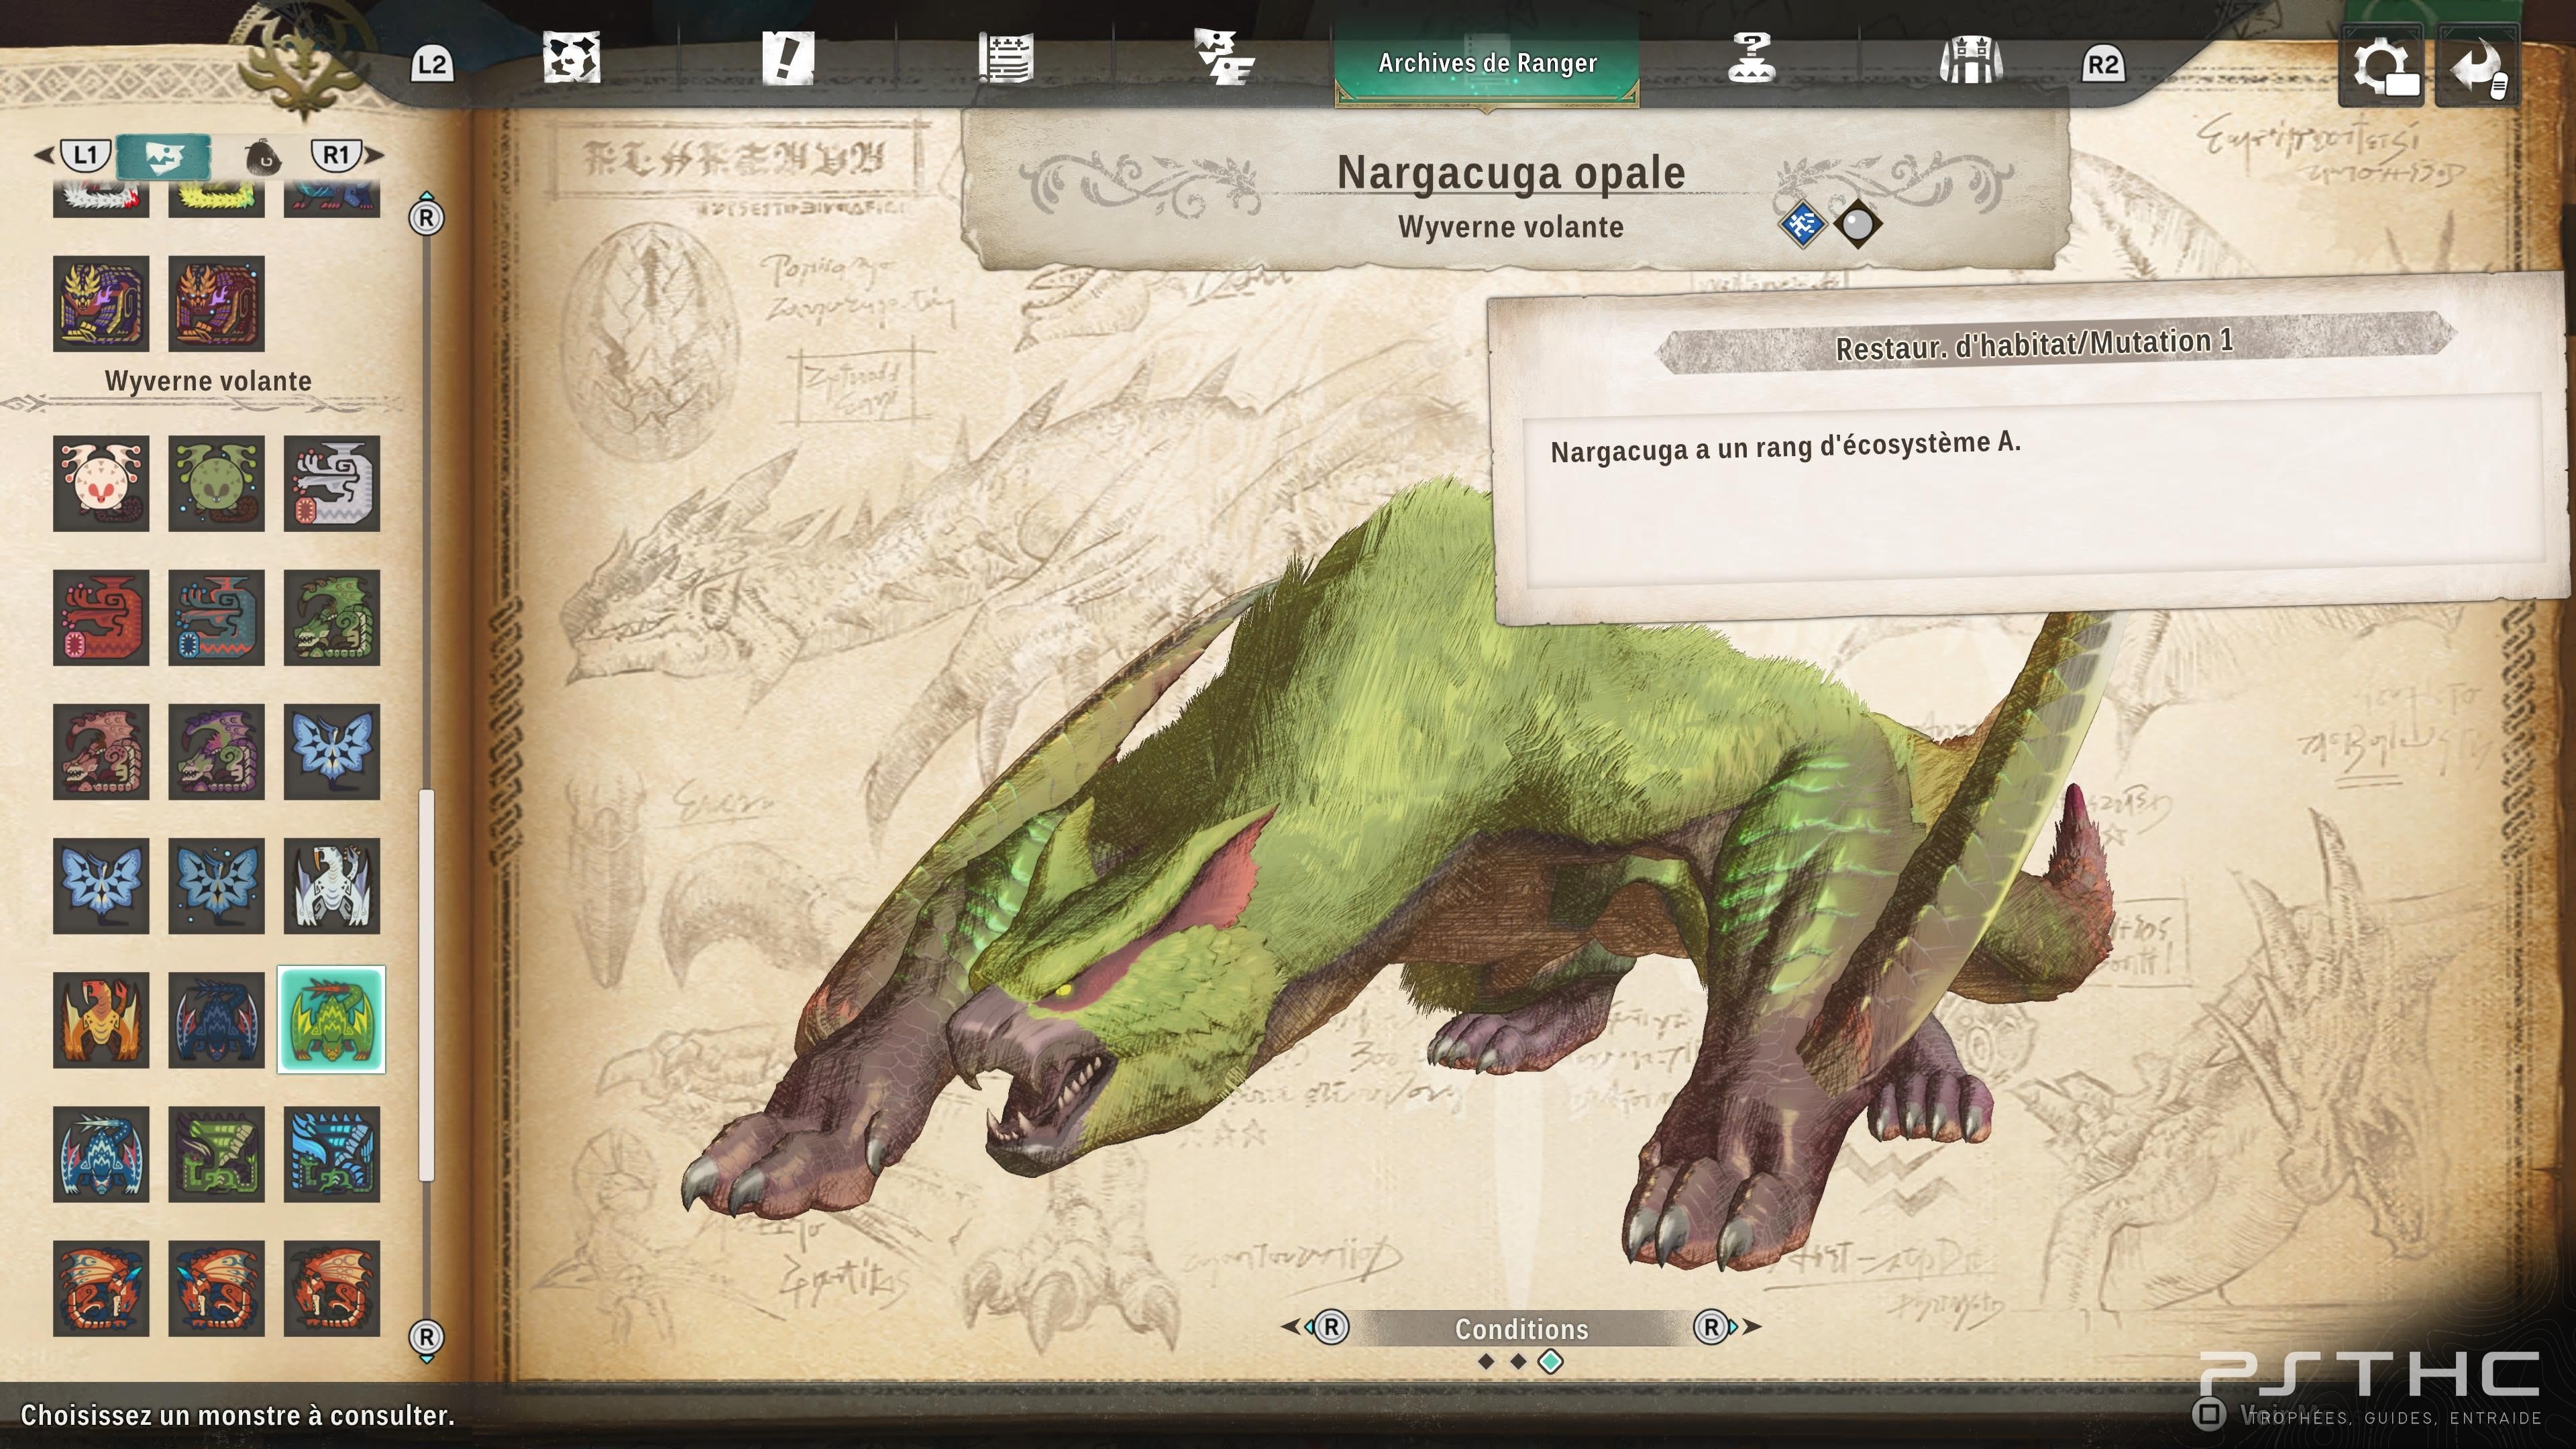Viewport: 2576px width, 1449px height.
Task: Select the orange Barioth icon
Action: [101, 1019]
